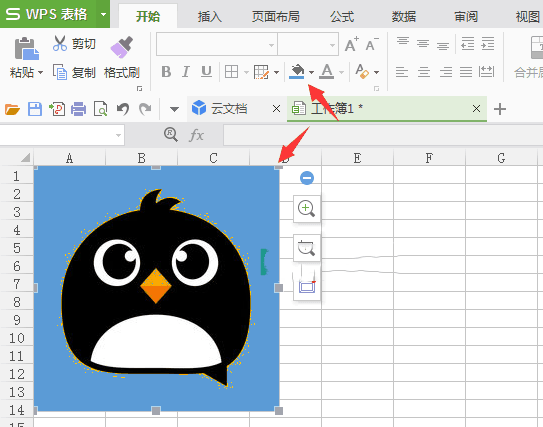Activate the Format Painter brush (格式刷)
543x427 pixels.
[x=122, y=58]
